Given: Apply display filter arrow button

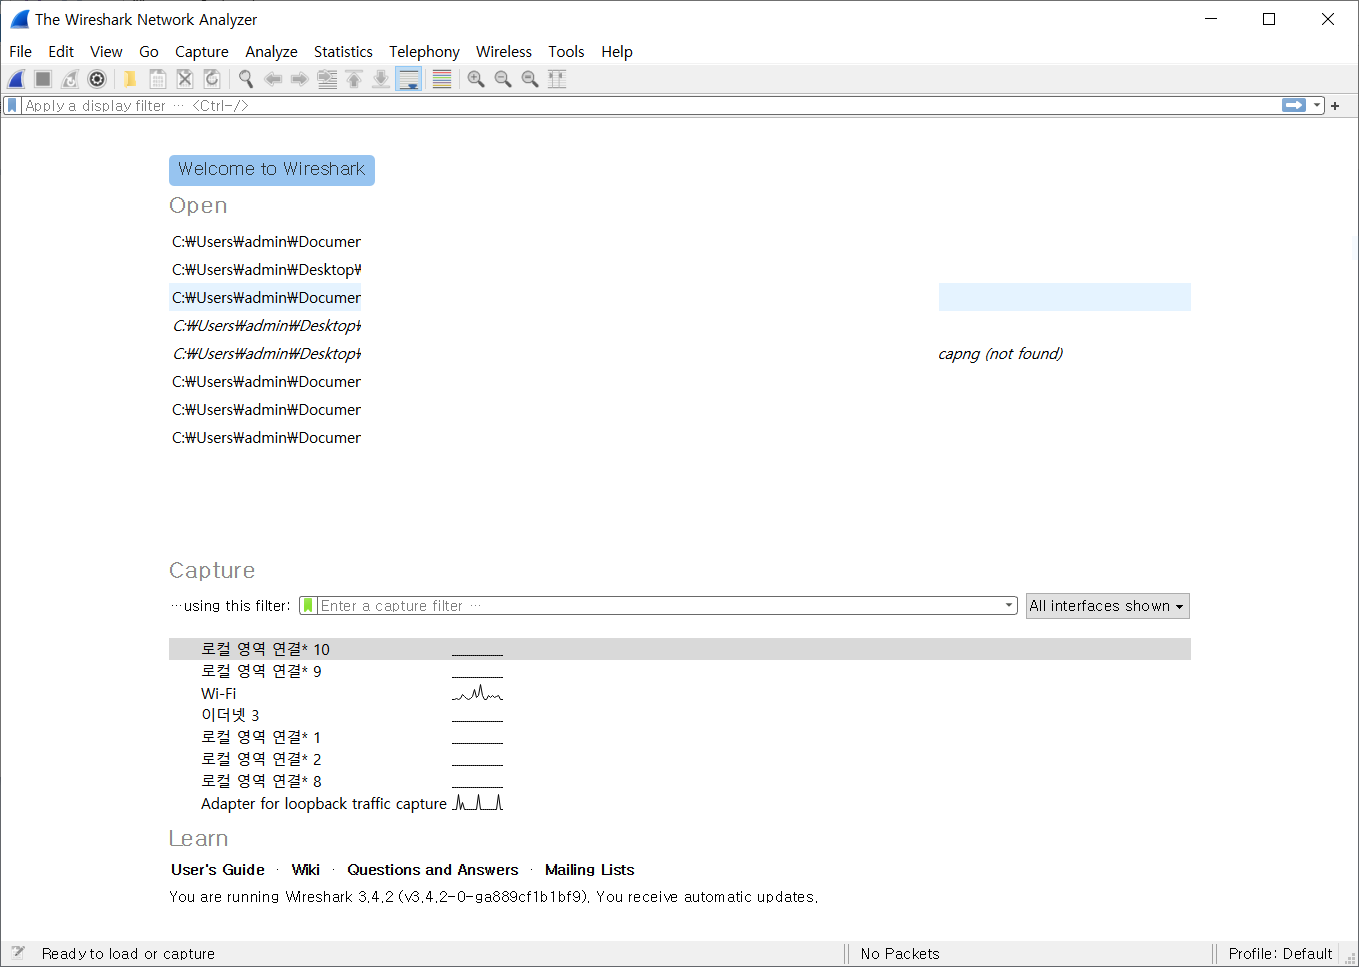Looking at the screenshot, I should pos(1294,105).
